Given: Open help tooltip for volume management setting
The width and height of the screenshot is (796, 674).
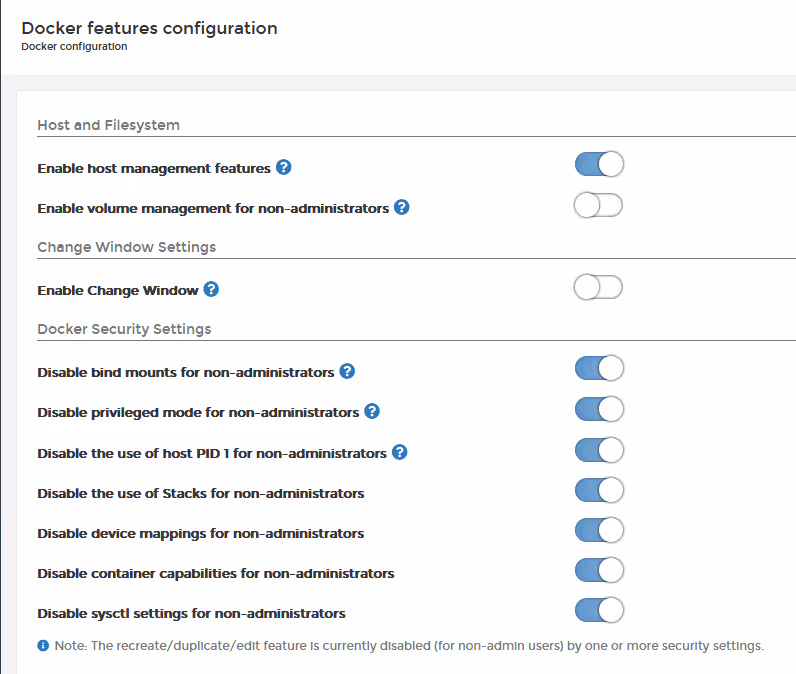Looking at the screenshot, I should (402, 207).
